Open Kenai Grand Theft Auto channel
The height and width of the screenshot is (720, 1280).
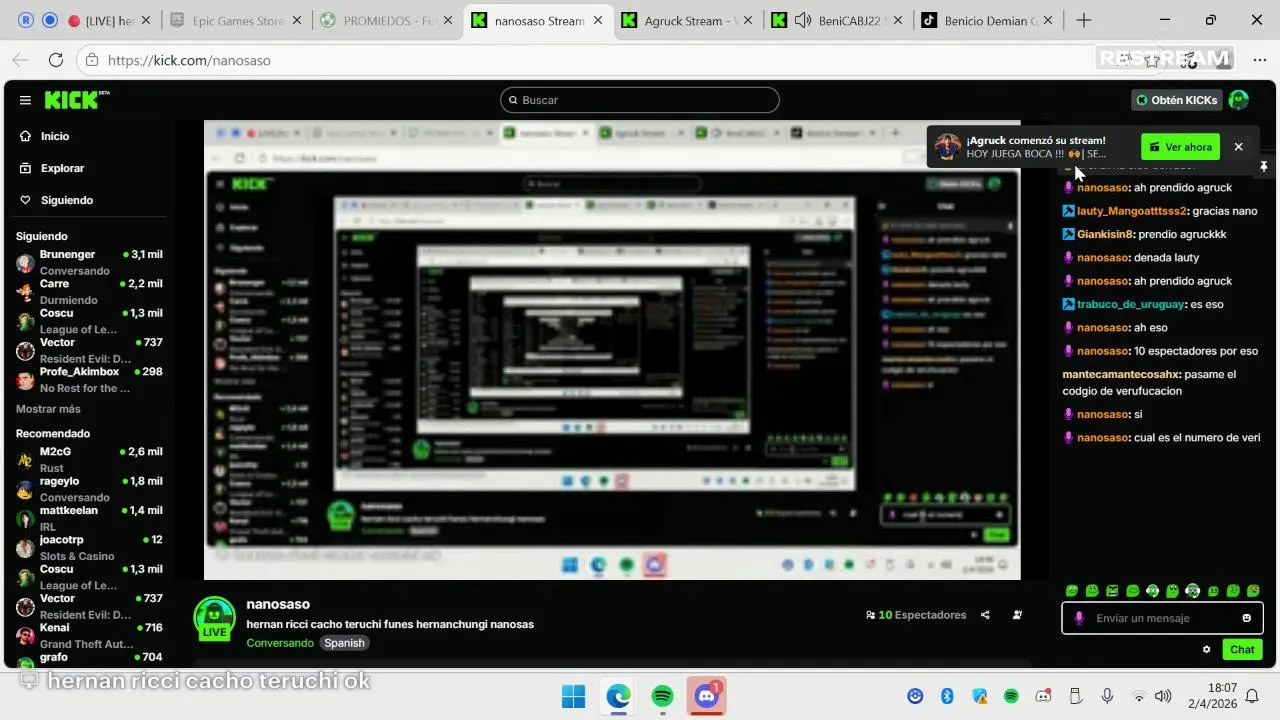coord(90,635)
